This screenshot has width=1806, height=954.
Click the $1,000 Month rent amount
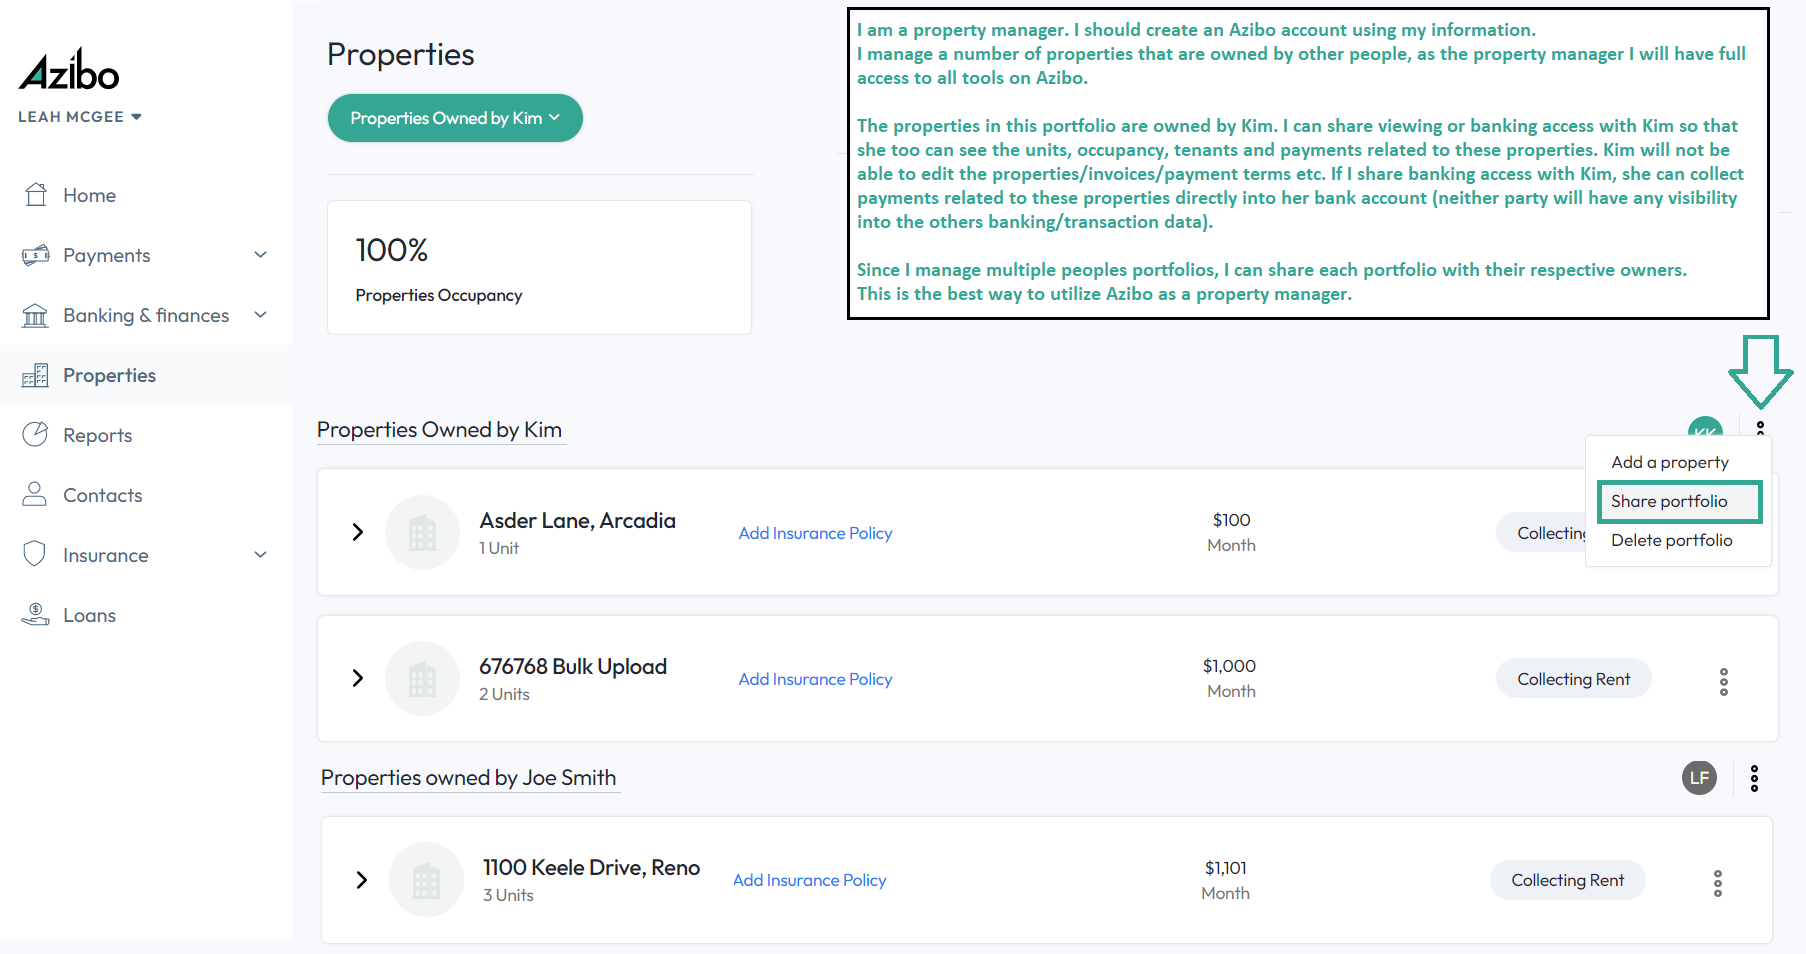1230,678
